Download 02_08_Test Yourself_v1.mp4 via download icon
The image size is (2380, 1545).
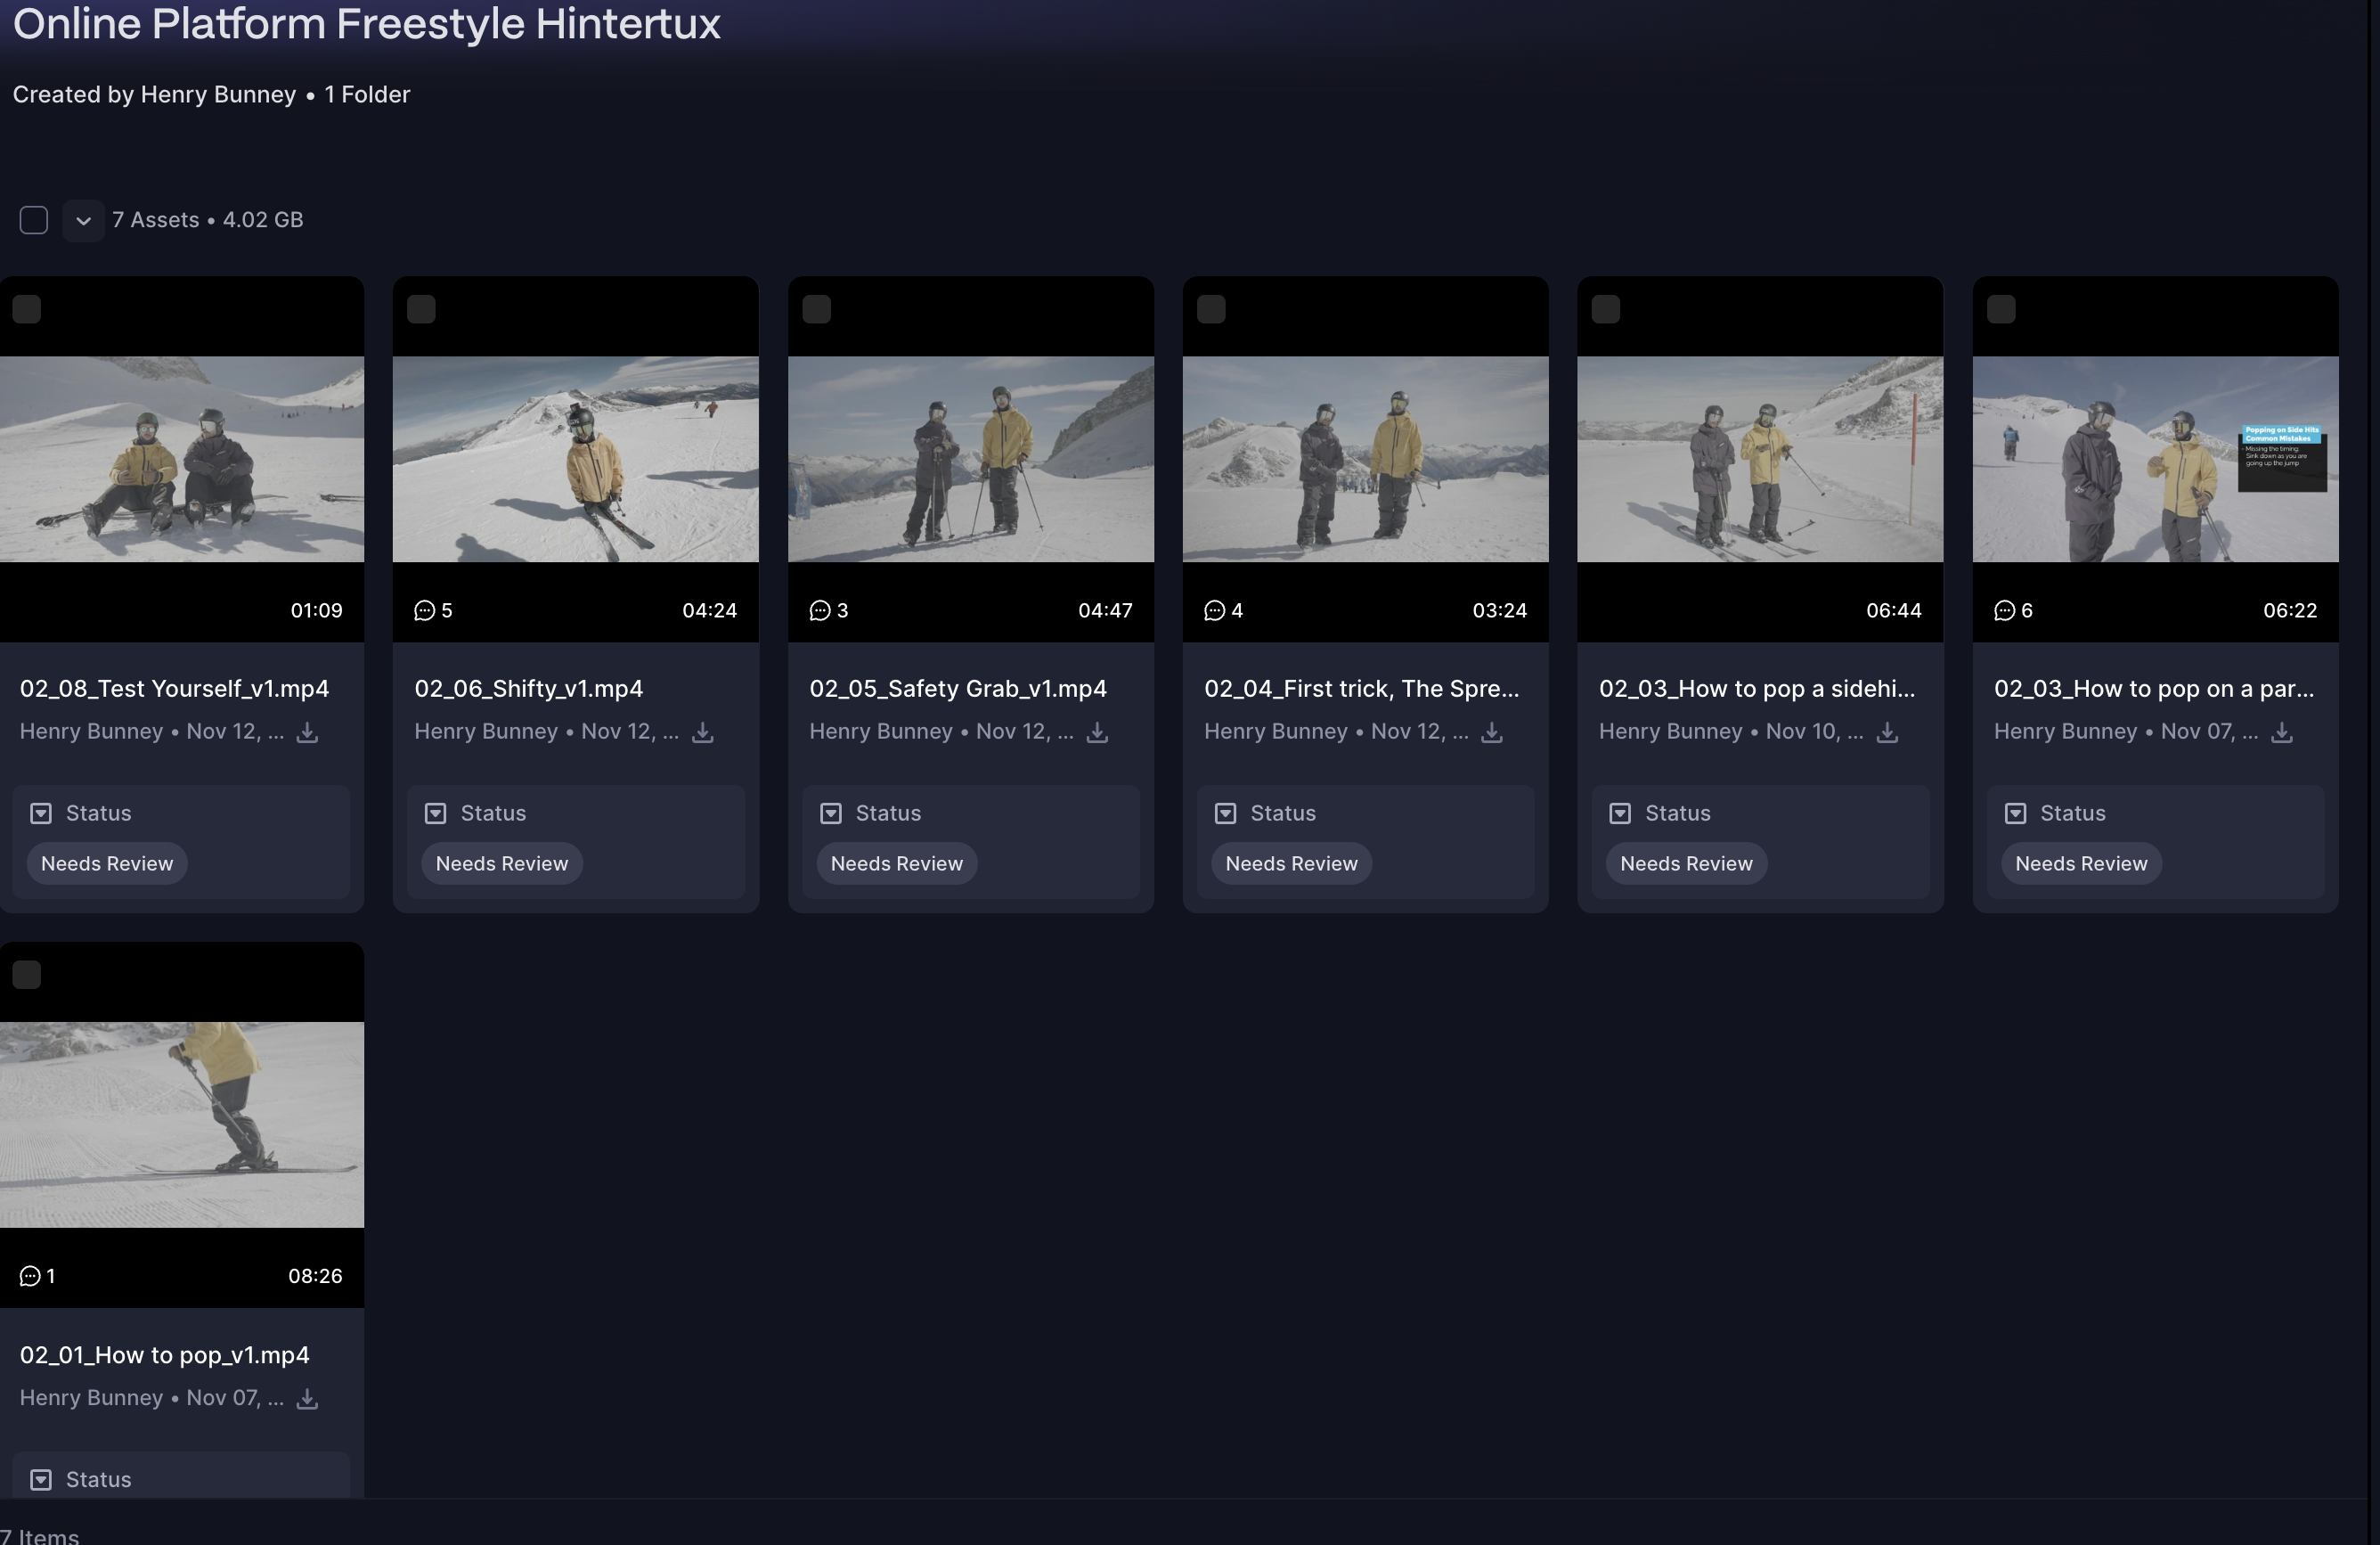pyautogui.click(x=308, y=733)
